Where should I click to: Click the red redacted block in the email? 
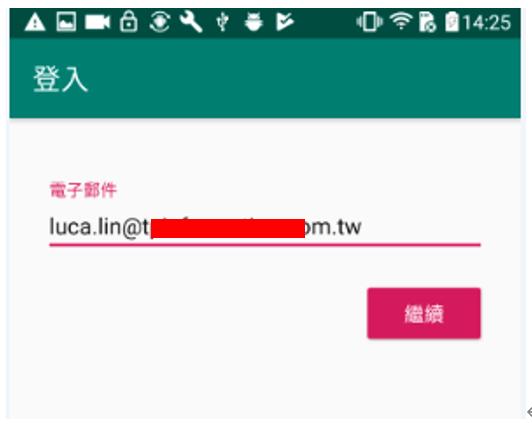pos(228,228)
